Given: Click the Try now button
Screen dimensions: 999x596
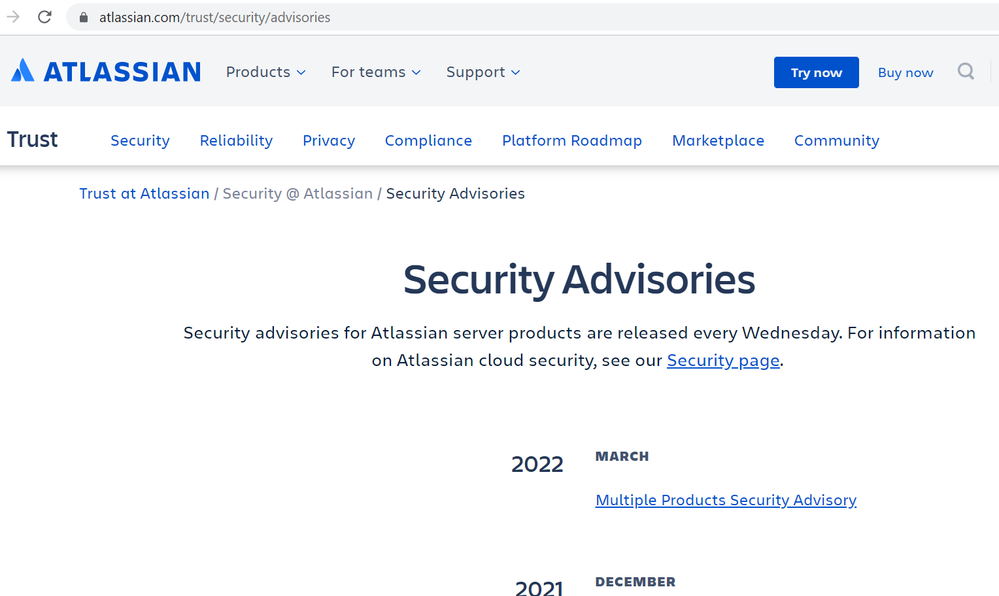Looking at the screenshot, I should click(x=816, y=72).
